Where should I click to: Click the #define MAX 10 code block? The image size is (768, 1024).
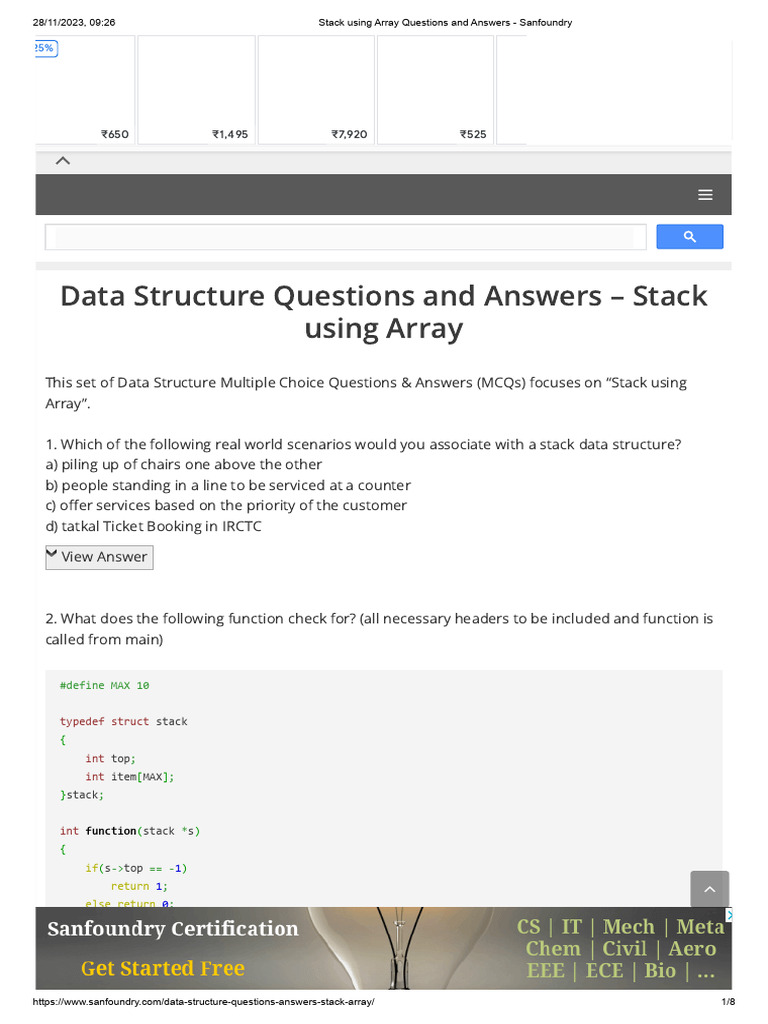pyautogui.click(x=105, y=685)
